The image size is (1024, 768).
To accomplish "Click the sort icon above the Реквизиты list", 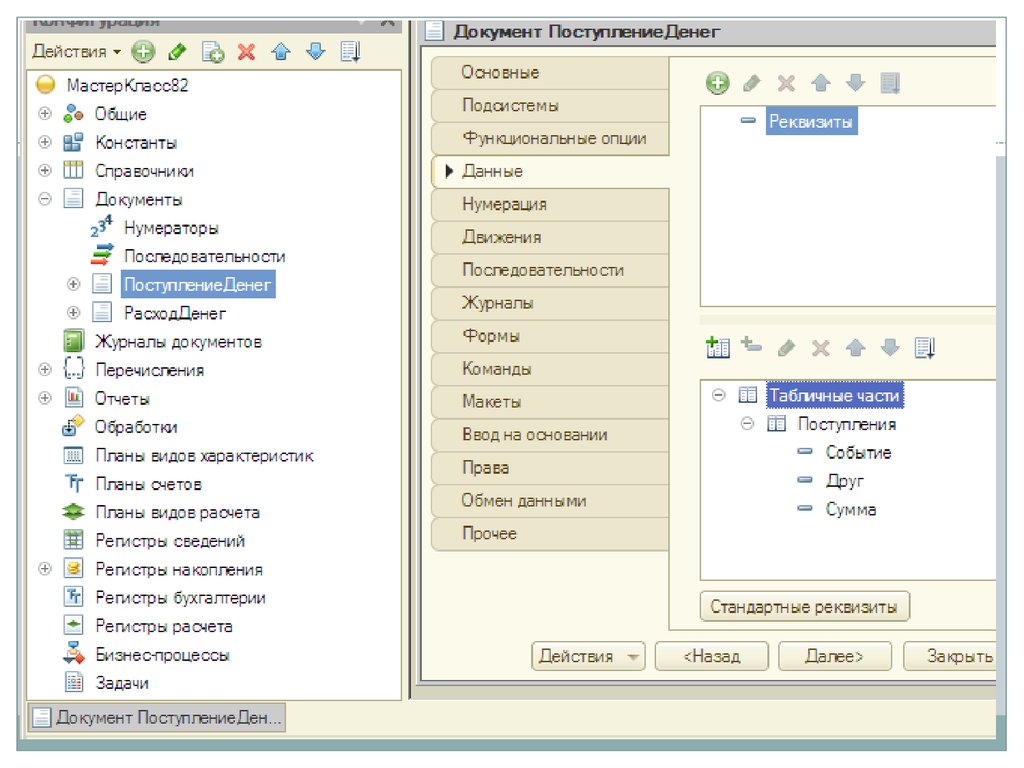I will tap(890, 83).
